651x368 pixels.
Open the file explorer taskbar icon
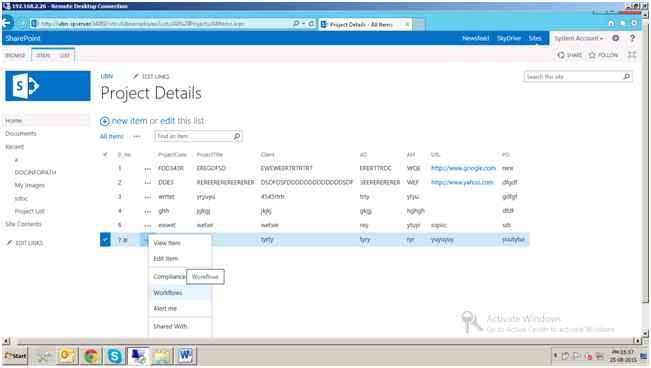162,356
